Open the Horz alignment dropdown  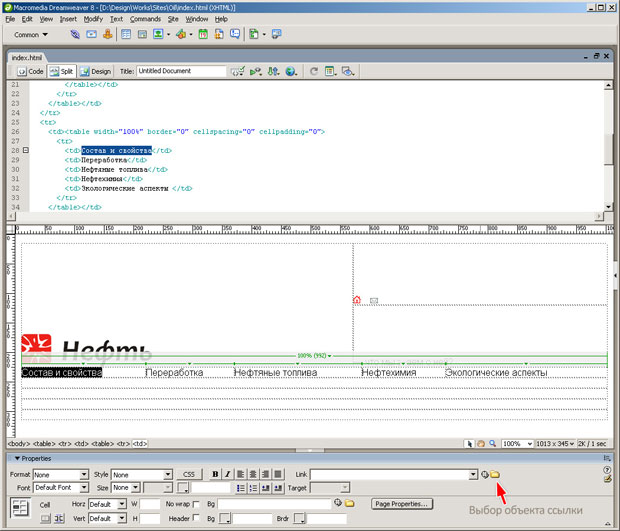tap(106, 504)
